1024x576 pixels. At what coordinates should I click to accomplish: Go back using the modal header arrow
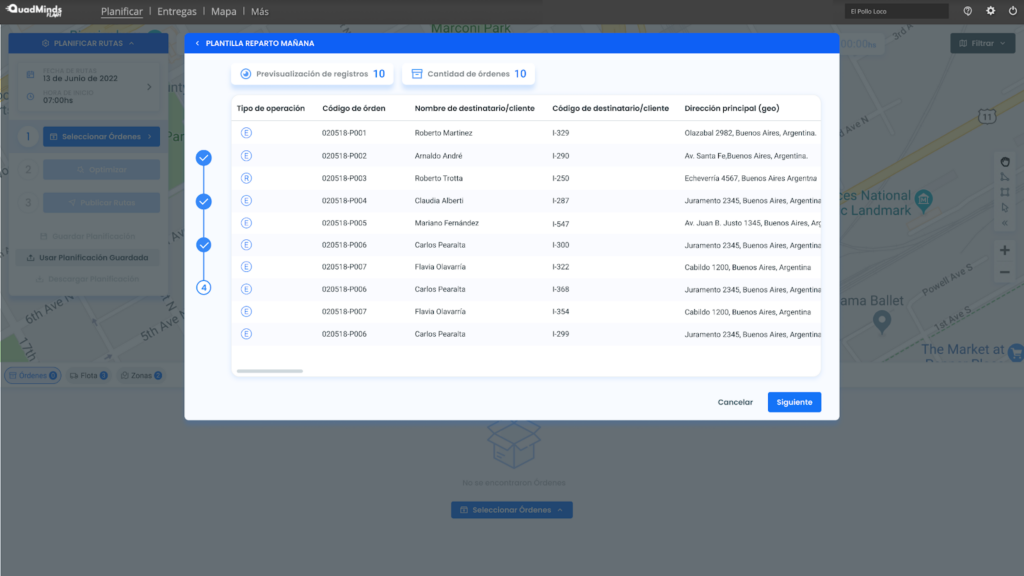coord(197,43)
